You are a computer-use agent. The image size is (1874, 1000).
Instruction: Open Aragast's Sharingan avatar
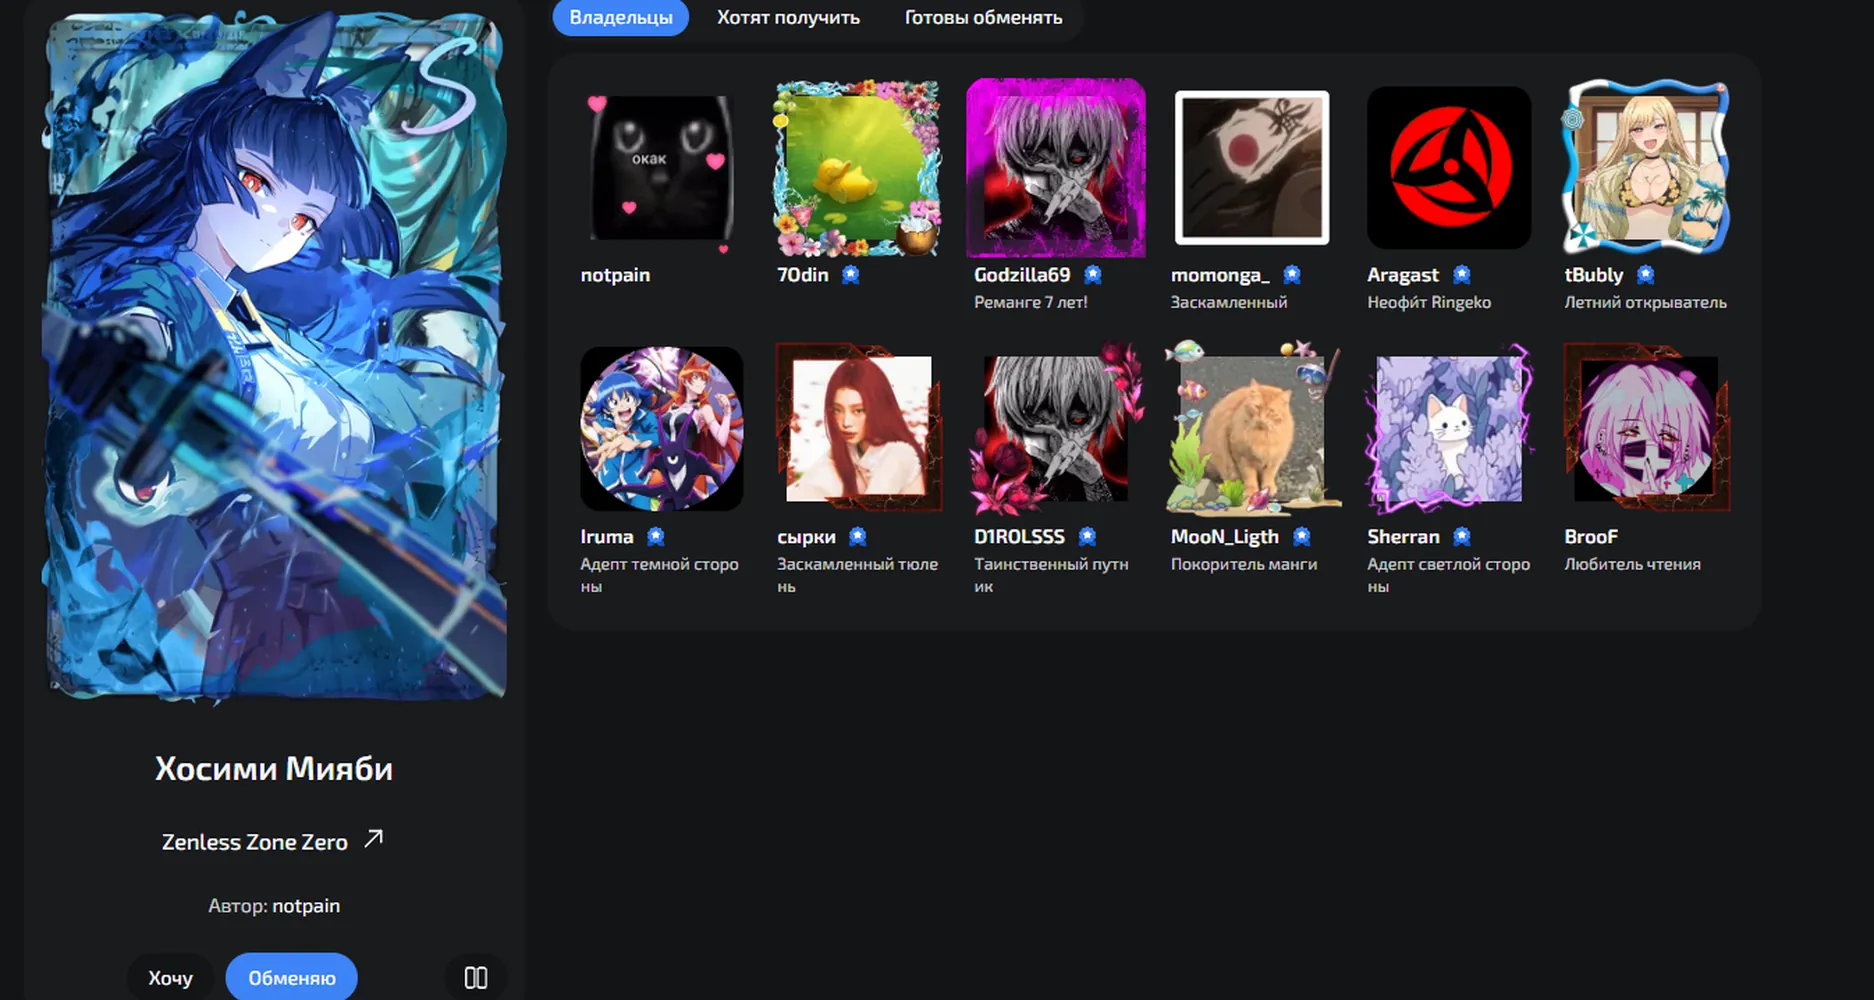[1449, 167]
